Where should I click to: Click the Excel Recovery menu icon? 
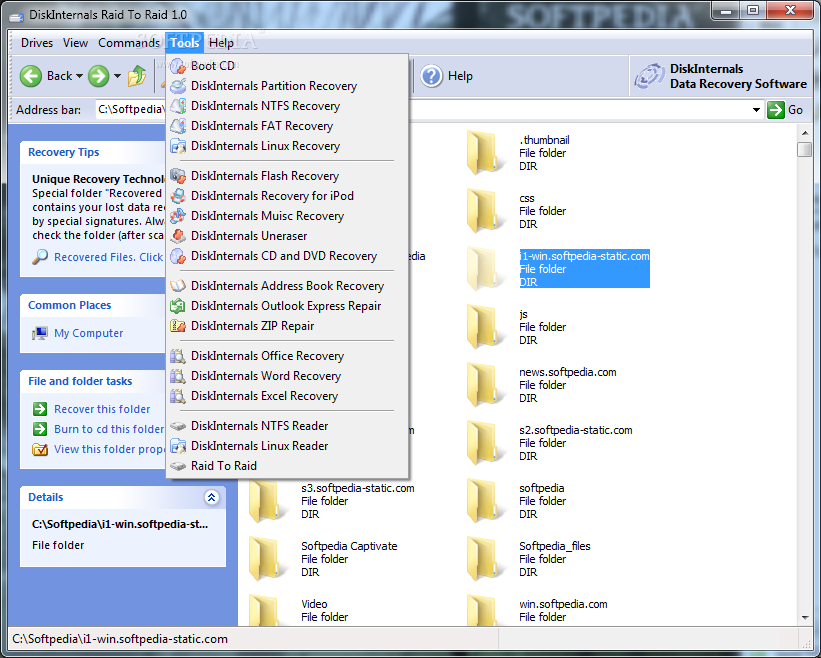coord(178,396)
